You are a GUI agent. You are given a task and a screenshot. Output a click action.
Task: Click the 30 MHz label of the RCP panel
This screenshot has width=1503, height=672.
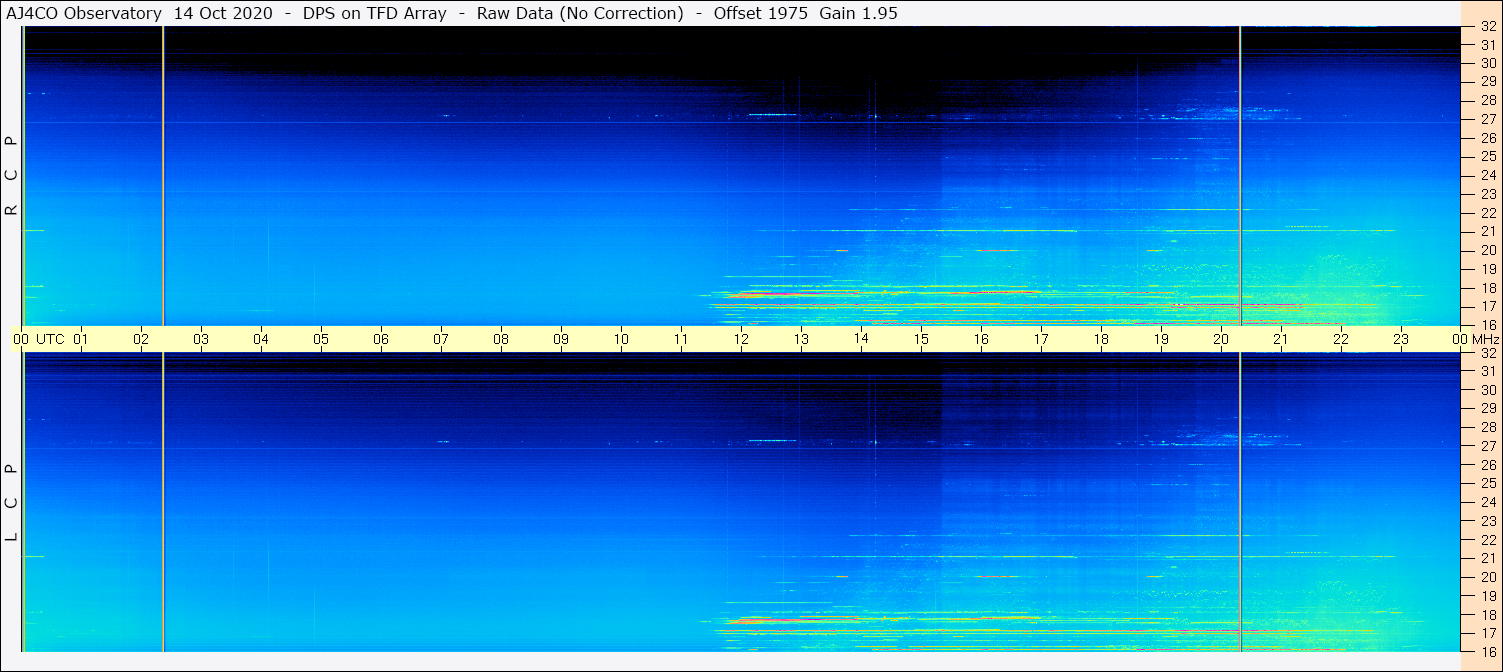(1488, 63)
